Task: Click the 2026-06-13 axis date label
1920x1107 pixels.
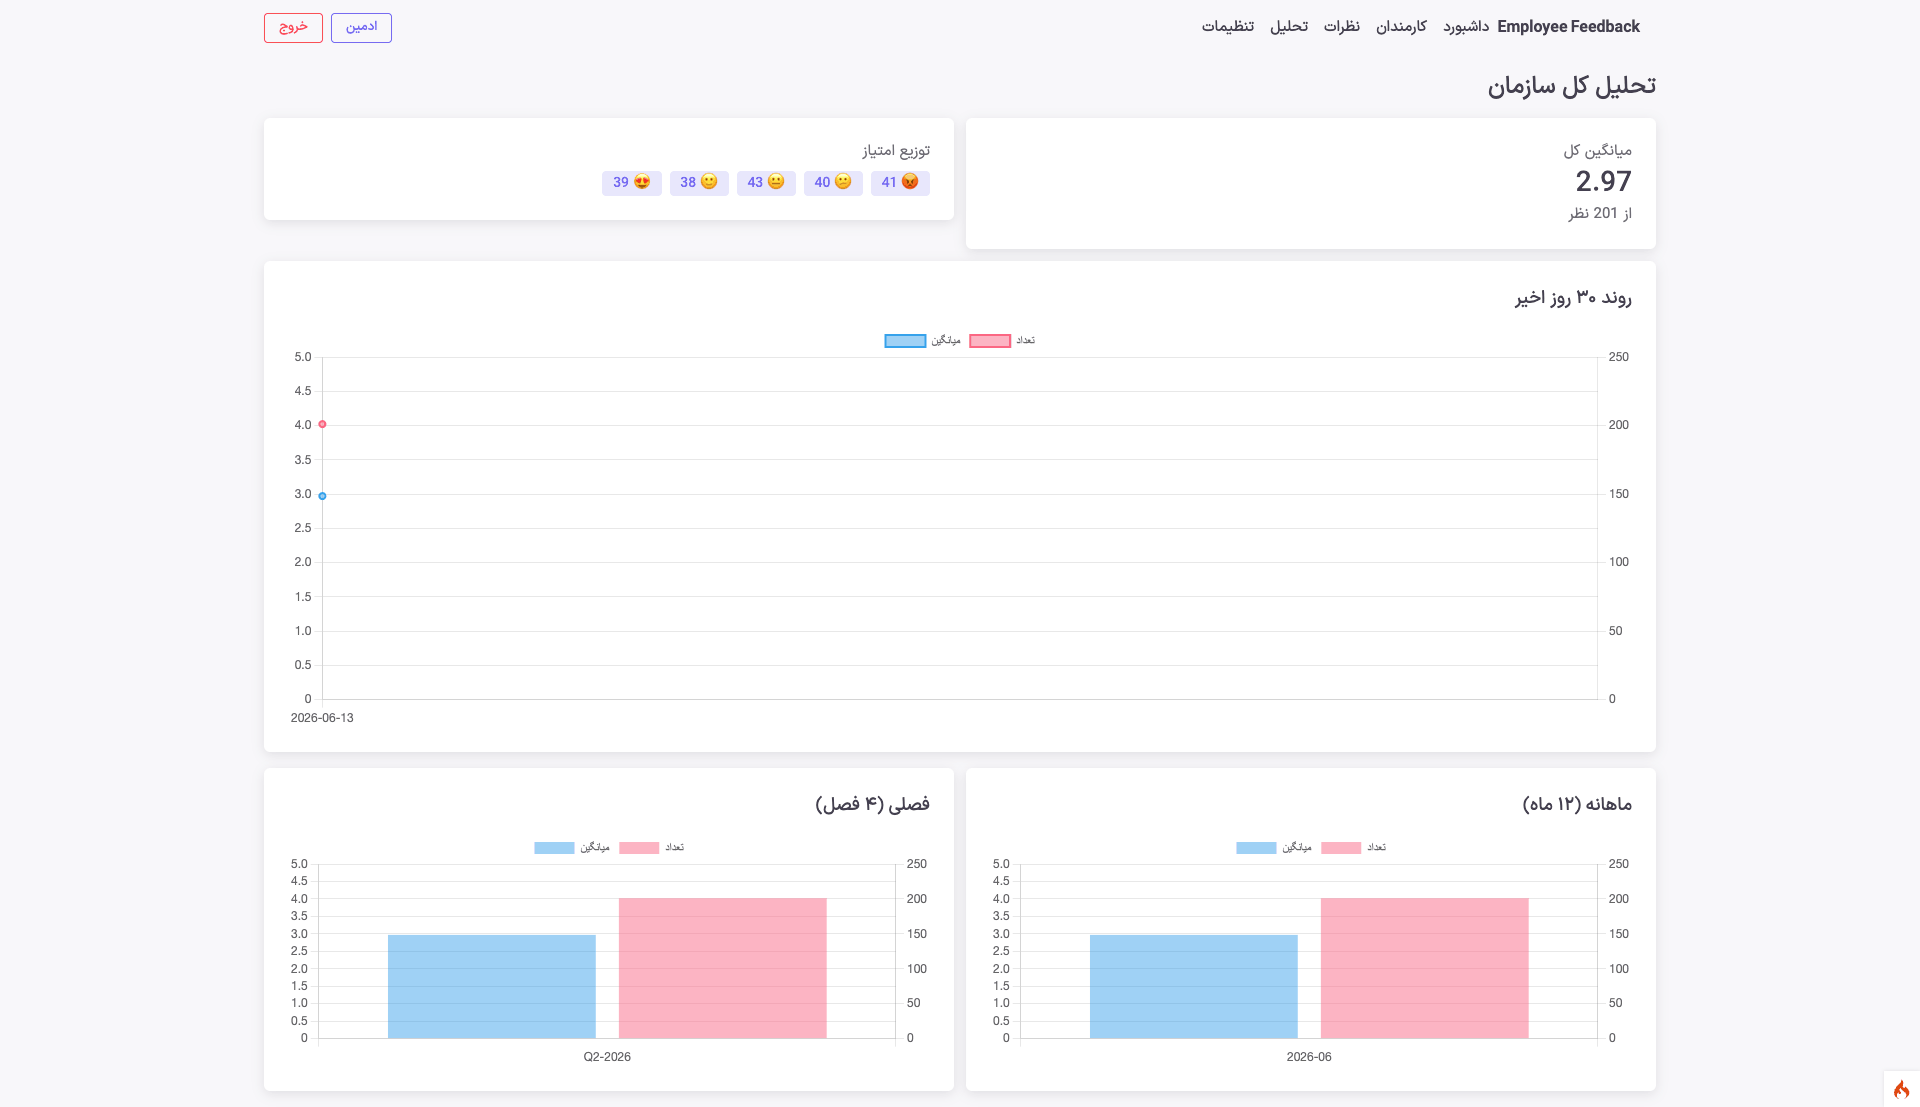Action: point(322,718)
